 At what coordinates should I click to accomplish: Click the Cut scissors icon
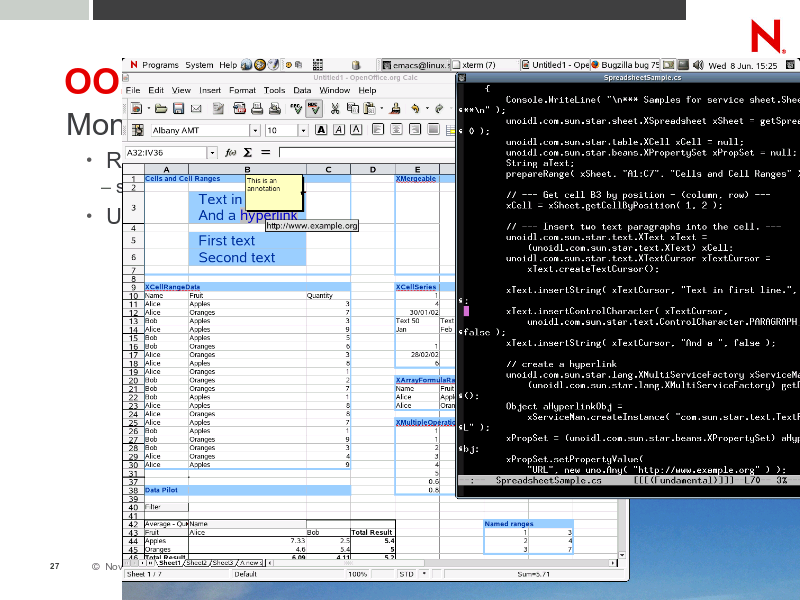335,108
